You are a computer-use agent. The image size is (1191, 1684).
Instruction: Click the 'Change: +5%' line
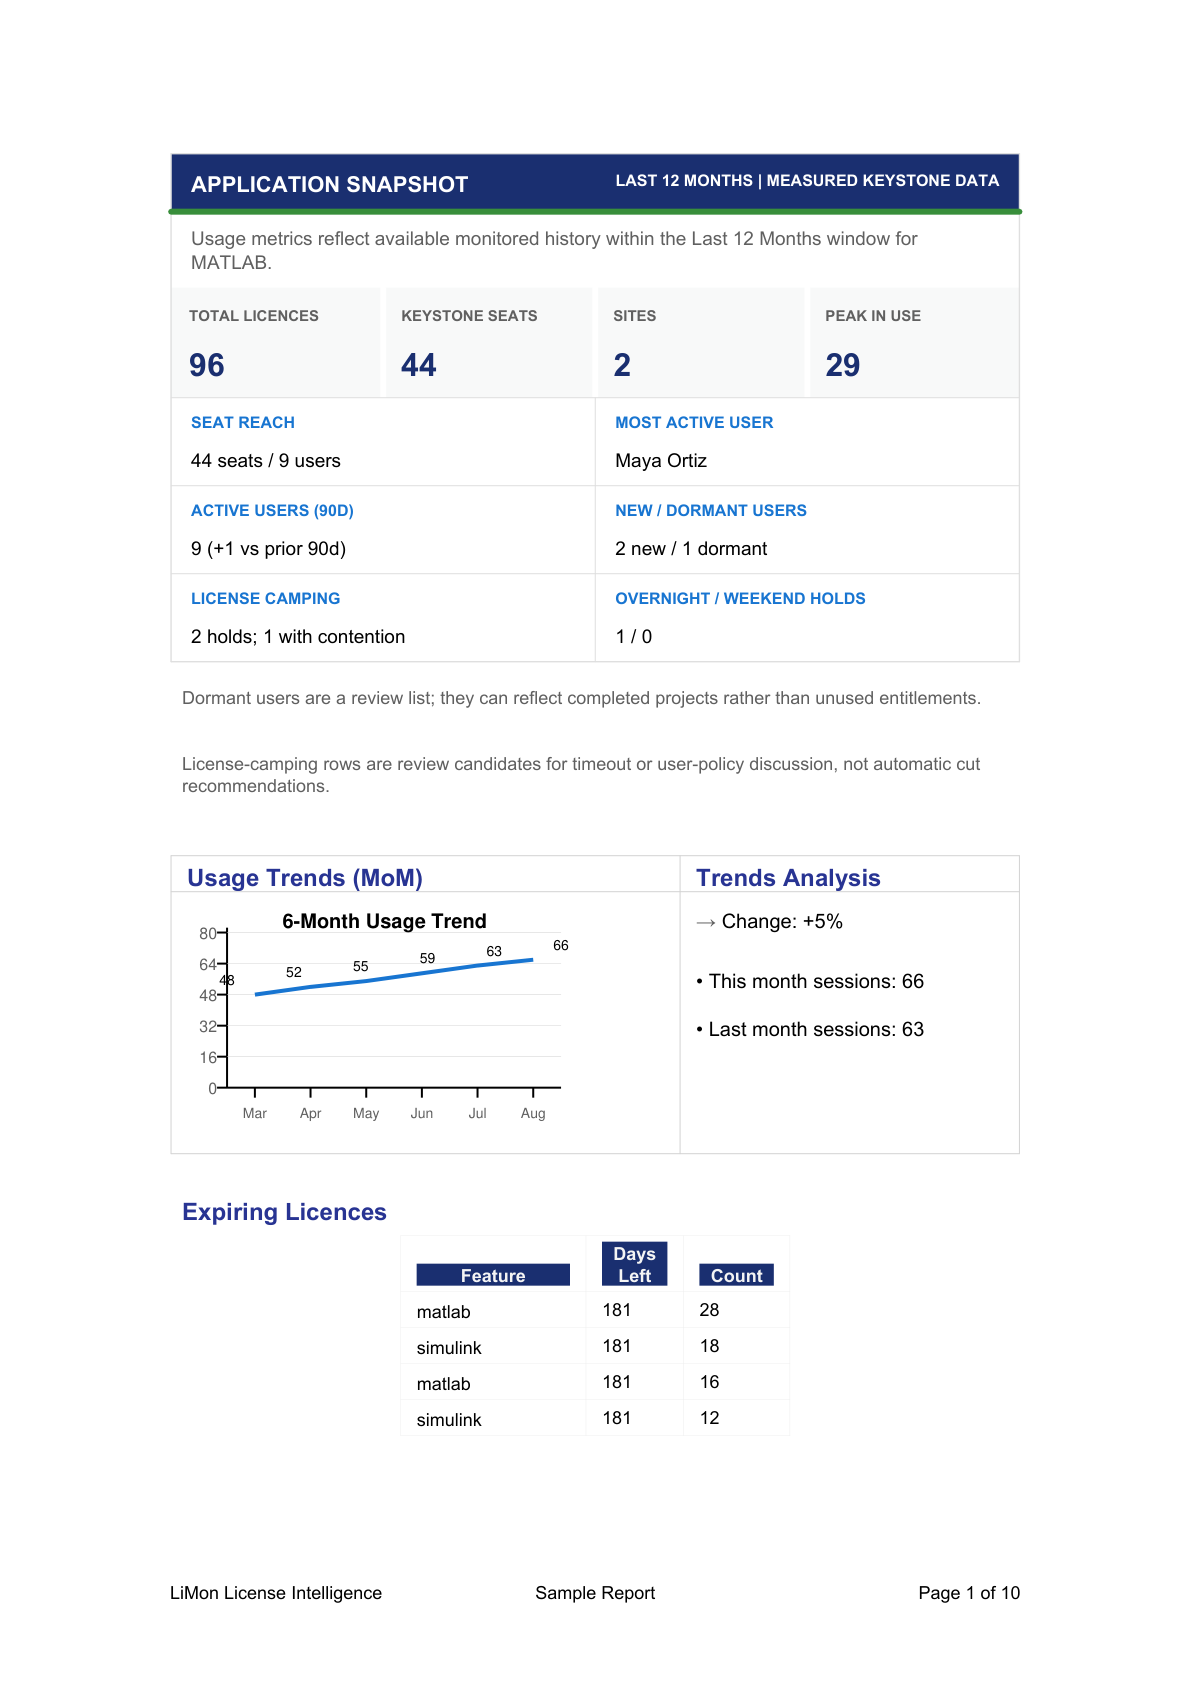[x=769, y=921]
